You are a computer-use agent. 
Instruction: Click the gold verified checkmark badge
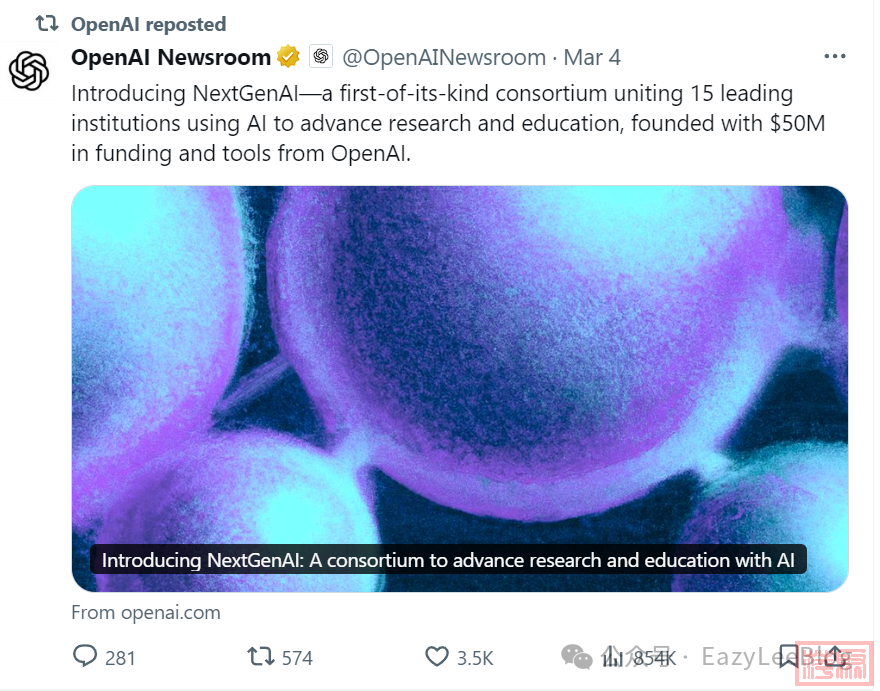point(288,57)
